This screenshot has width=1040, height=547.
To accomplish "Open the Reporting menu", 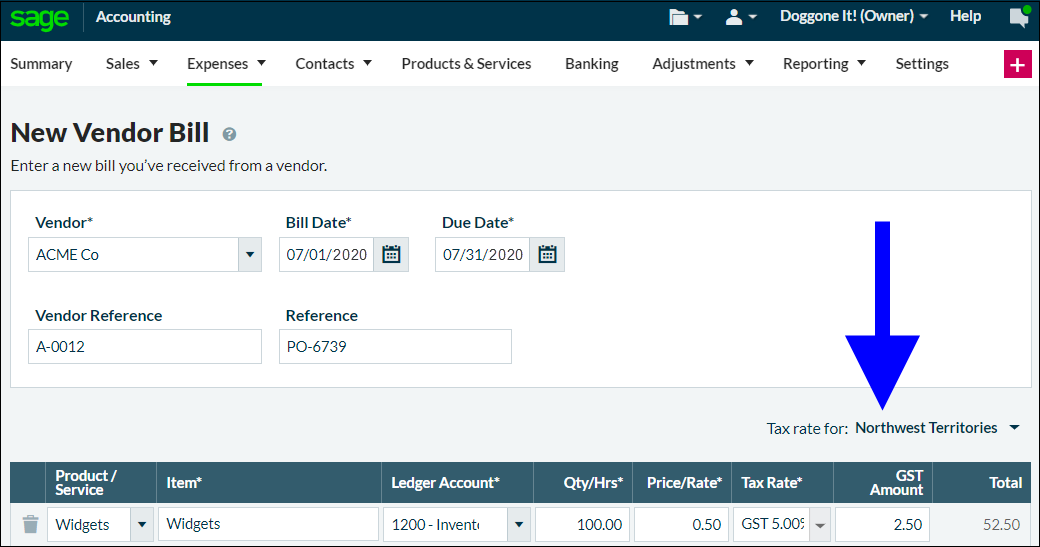I will coord(823,64).
